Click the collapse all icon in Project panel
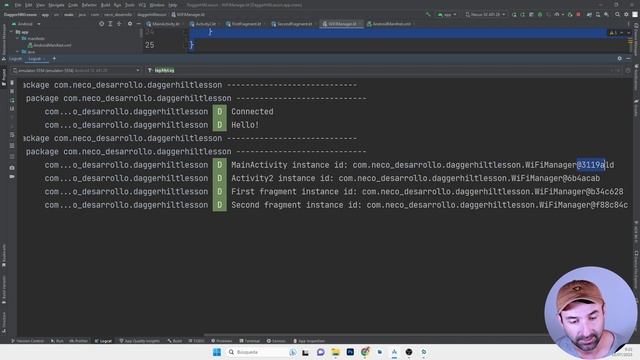Image resolution: width=640 pixels, height=360 pixels. [x=119, y=24]
